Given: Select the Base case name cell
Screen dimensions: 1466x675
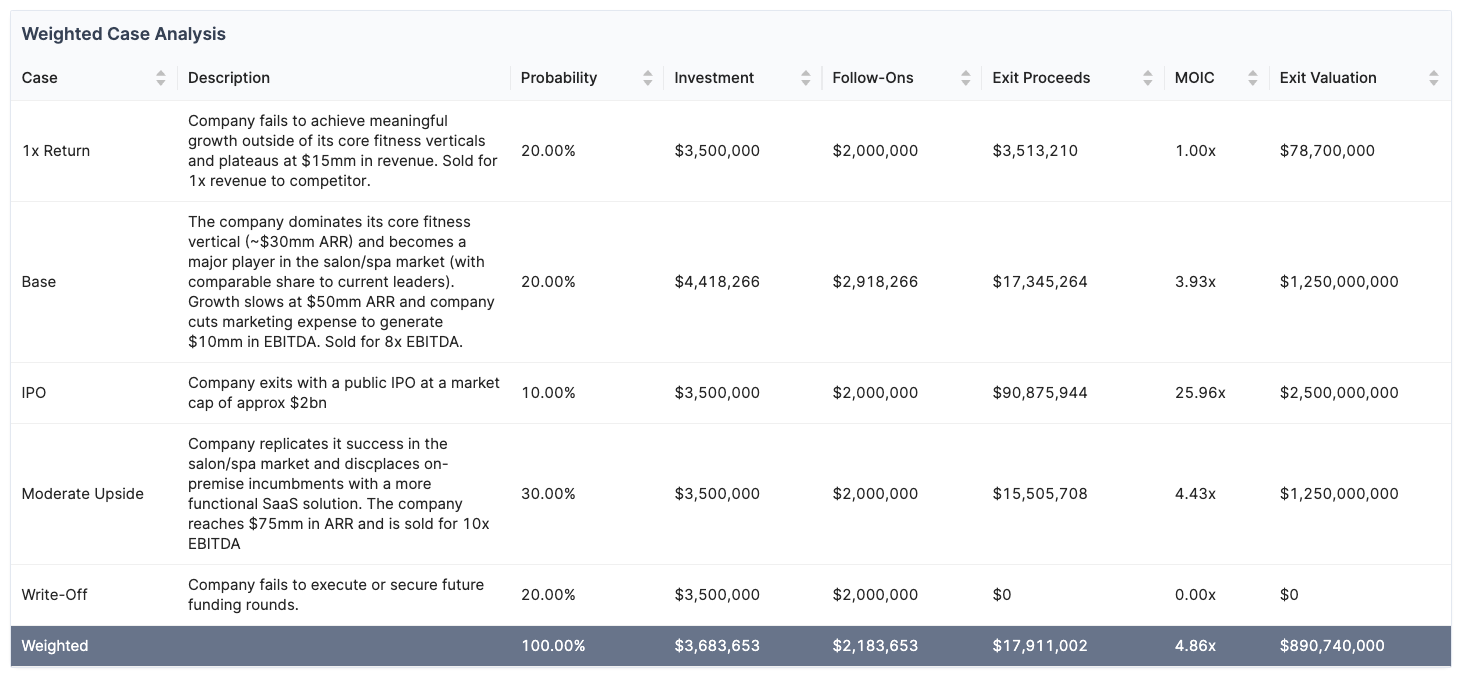Looking at the screenshot, I should tap(39, 282).
